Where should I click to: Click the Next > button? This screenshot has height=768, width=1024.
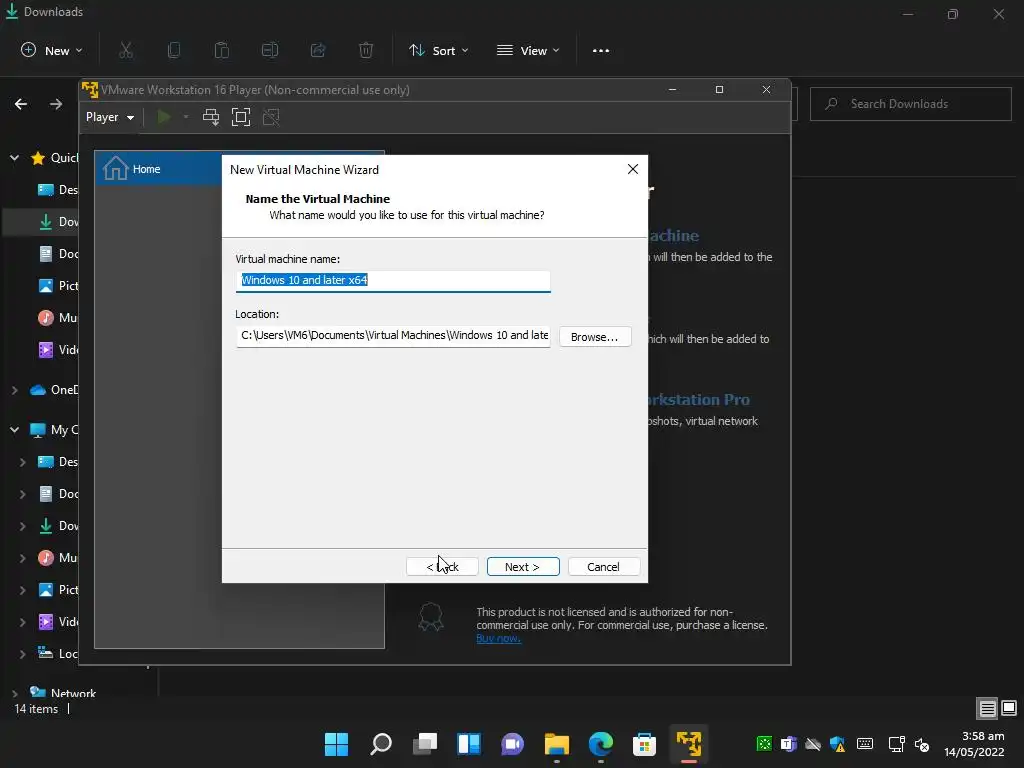click(x=523, y=567)
